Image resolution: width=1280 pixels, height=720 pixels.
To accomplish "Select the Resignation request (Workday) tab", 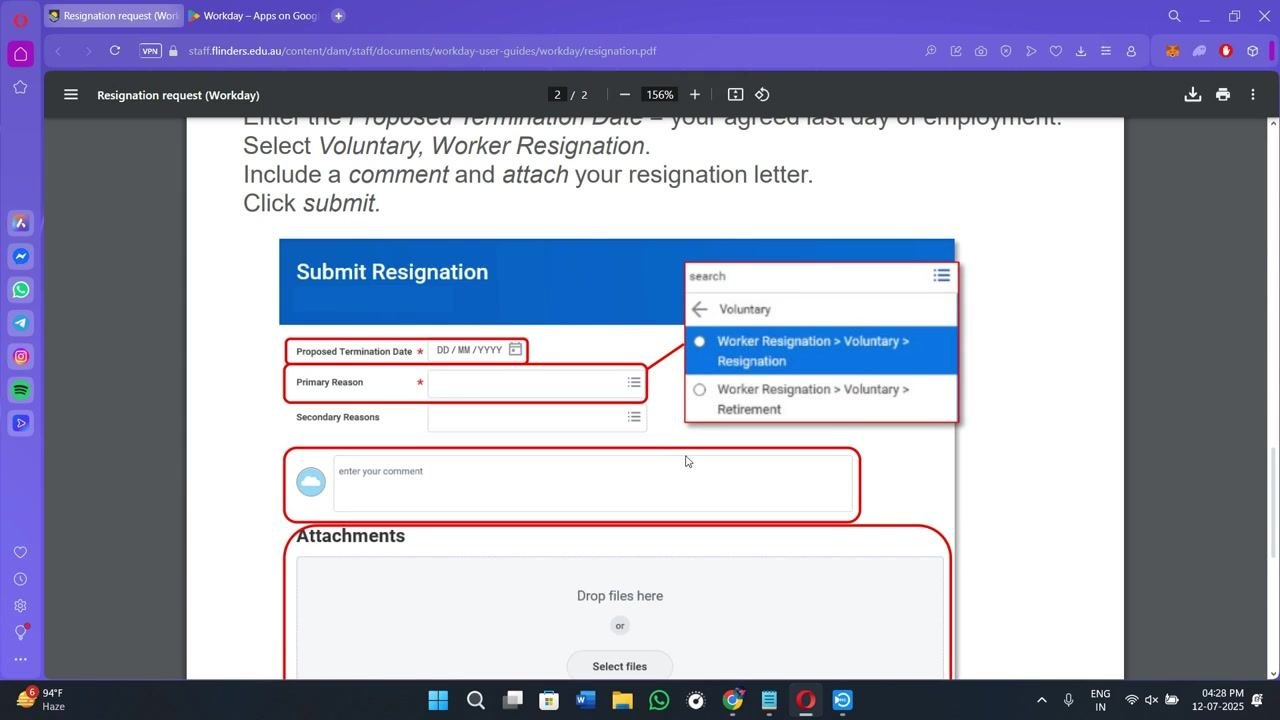I will click(x=113, y=16).
